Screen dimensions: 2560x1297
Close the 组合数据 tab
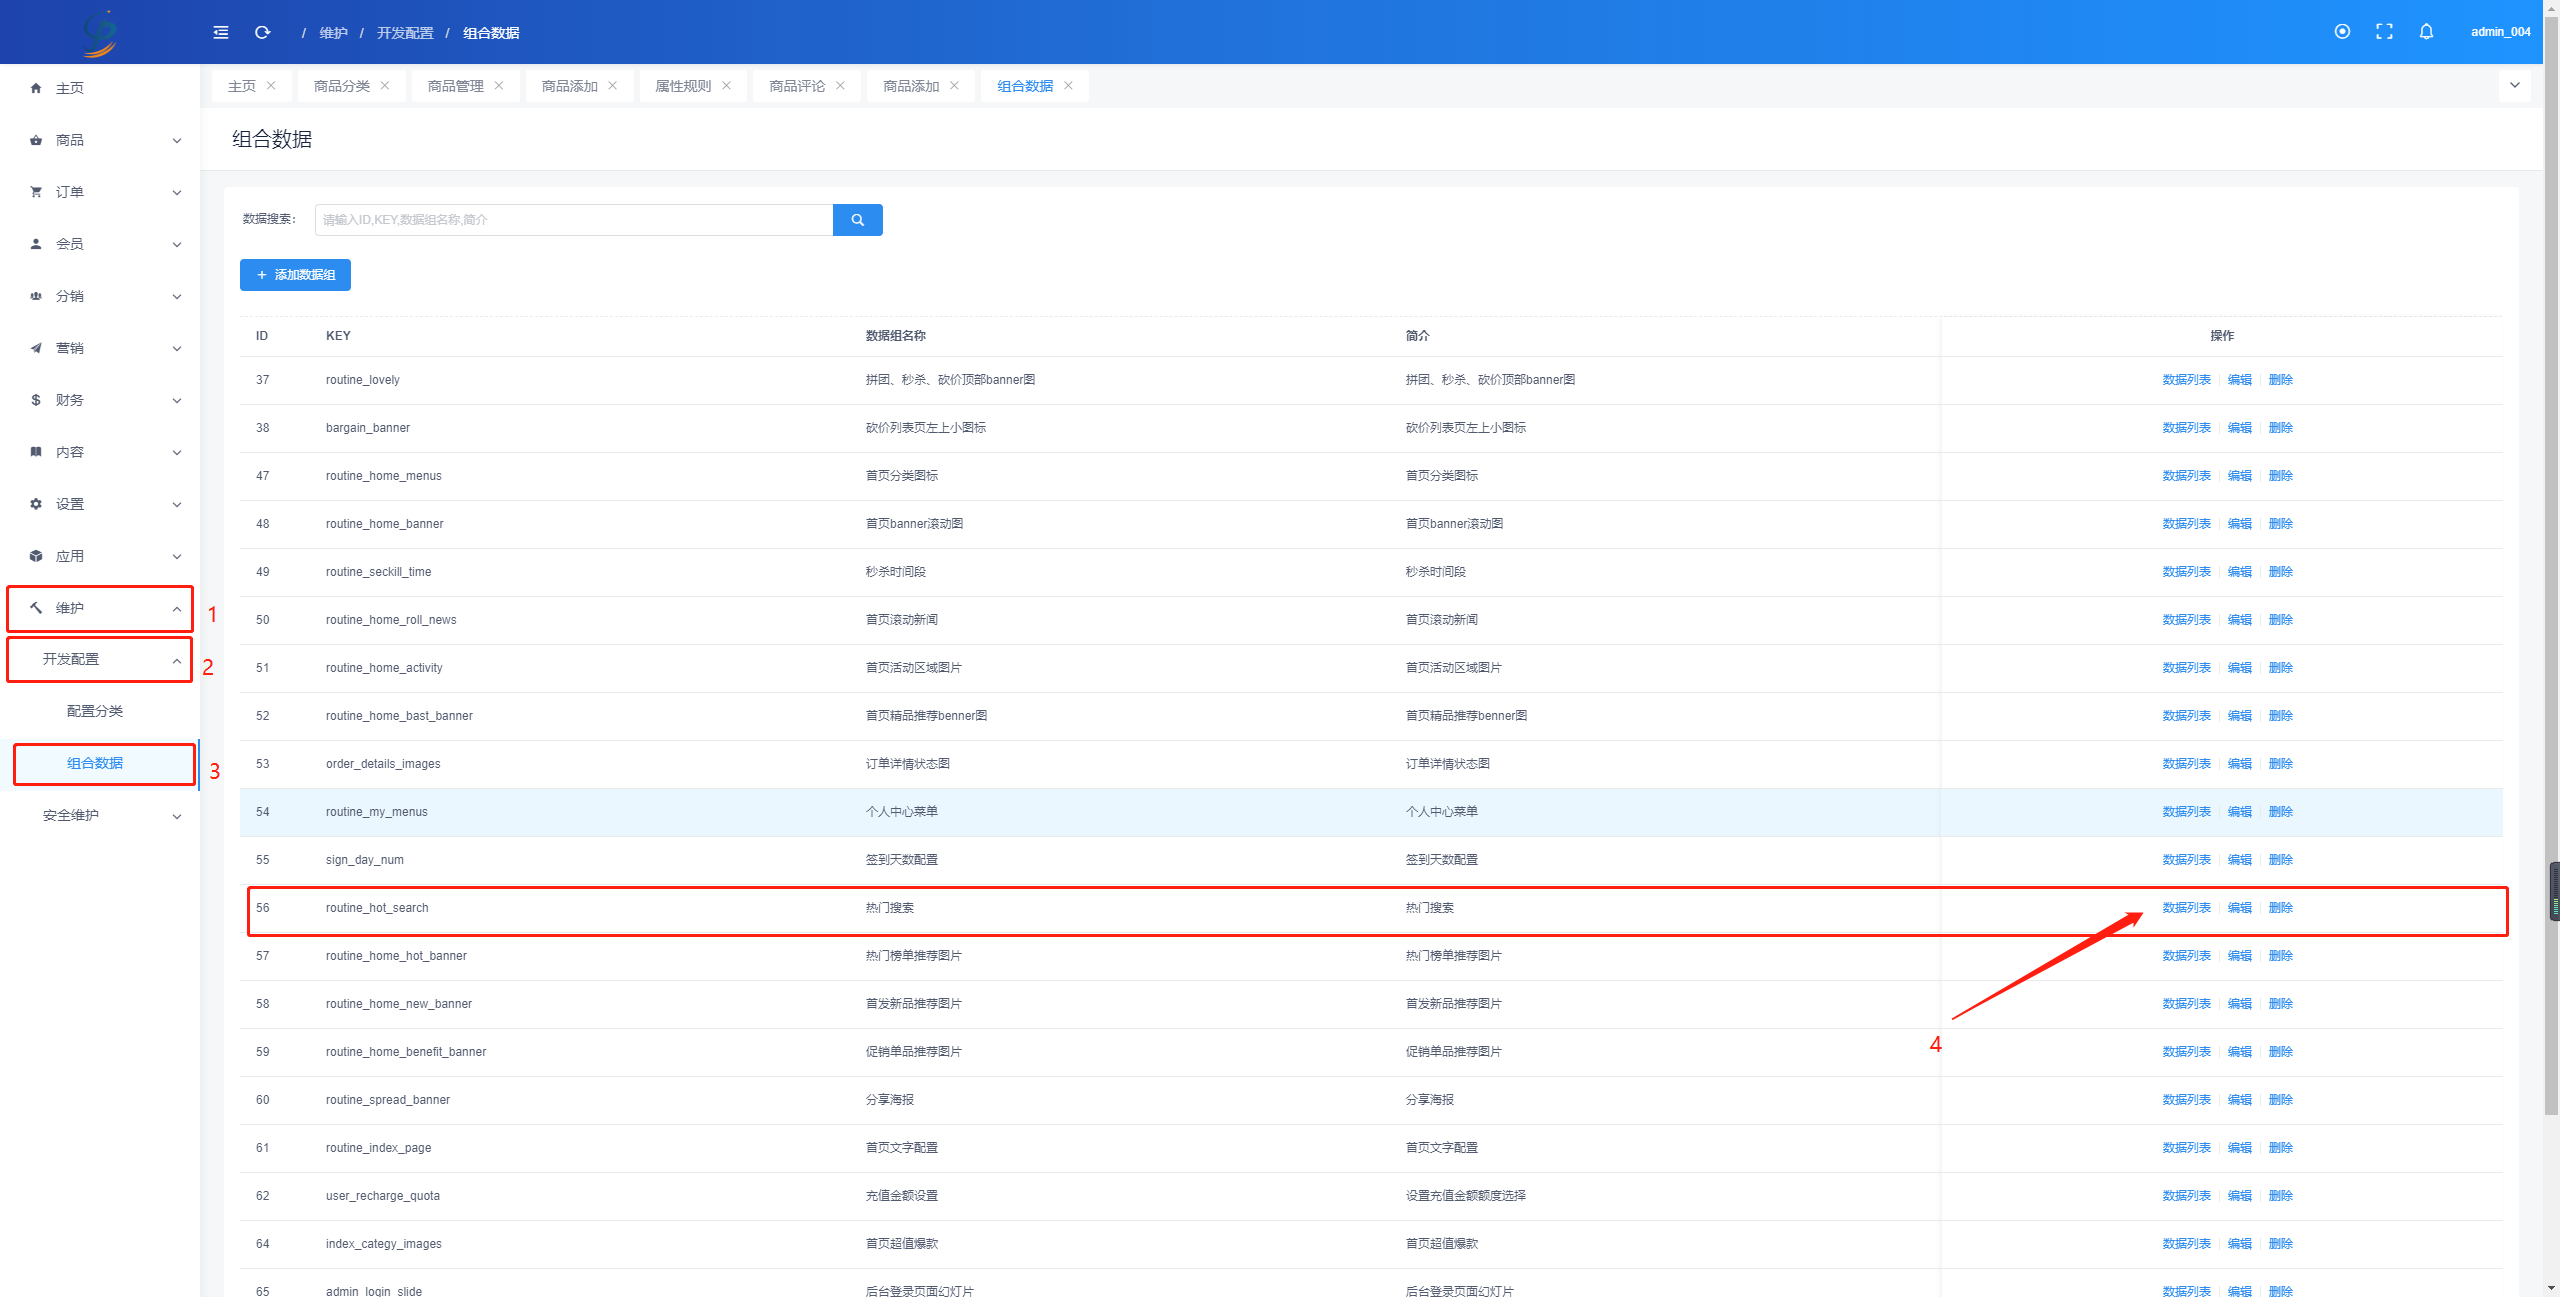pos(1069,85)
